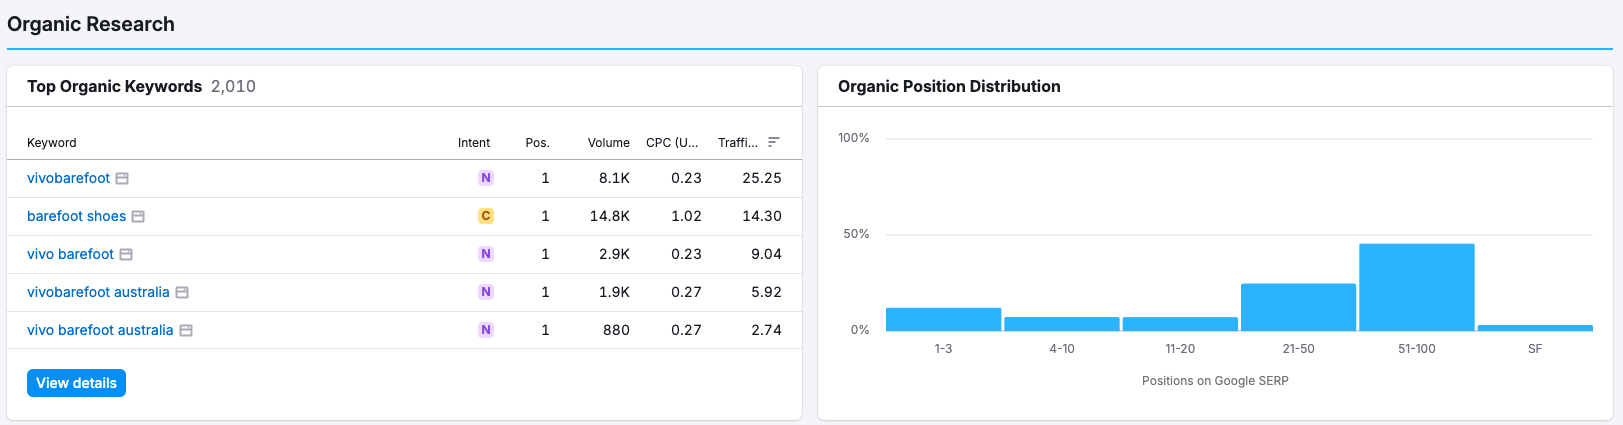Click the Keyword column header
Screen dimensions: 1623x425
pos(52,143)
